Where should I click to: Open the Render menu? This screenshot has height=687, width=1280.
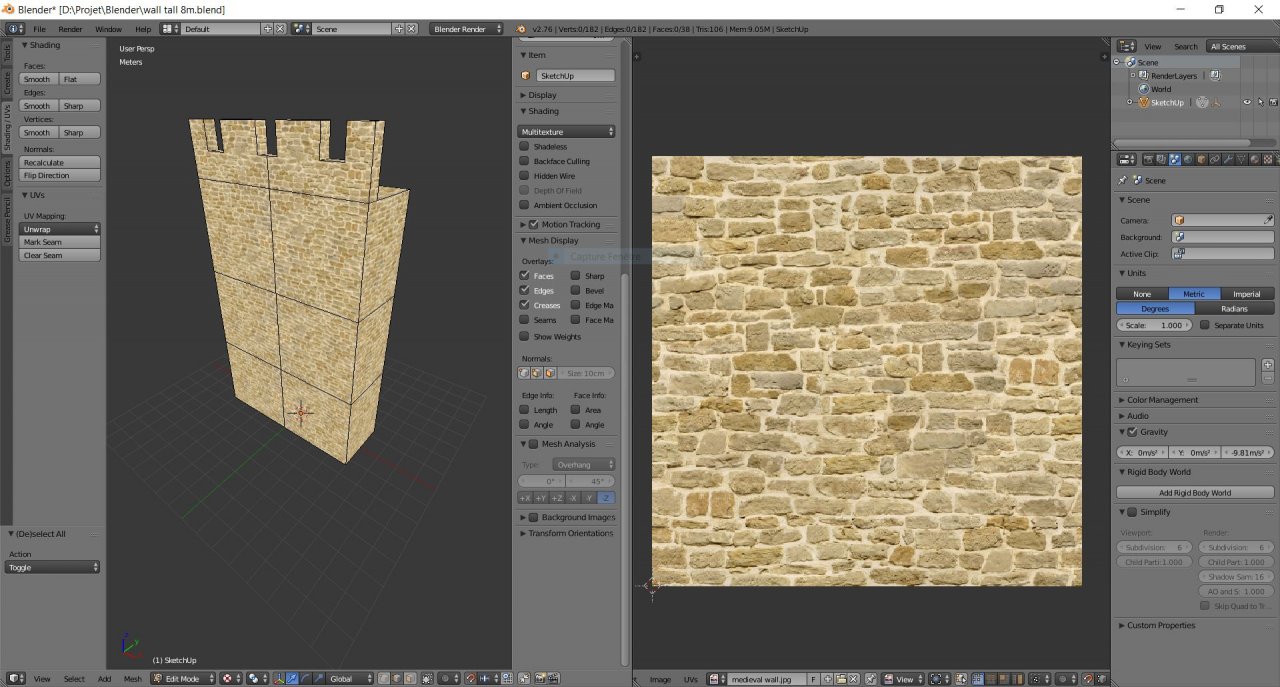(x=70, y=29)
